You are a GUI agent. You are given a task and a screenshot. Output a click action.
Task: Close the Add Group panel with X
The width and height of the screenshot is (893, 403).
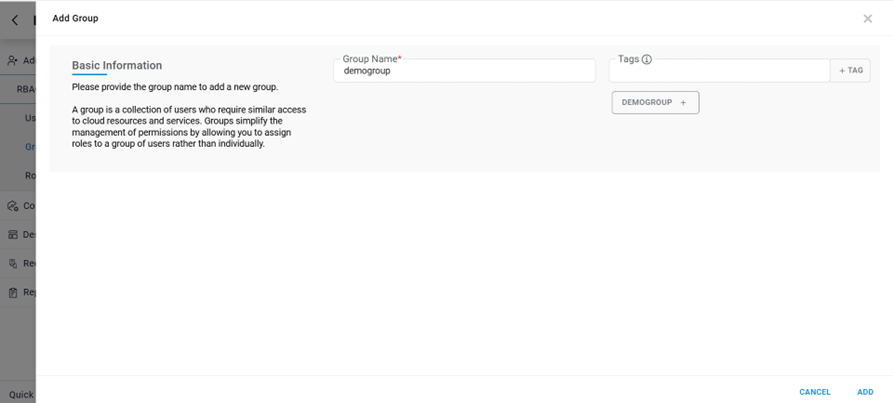click(x=867, y=19)
